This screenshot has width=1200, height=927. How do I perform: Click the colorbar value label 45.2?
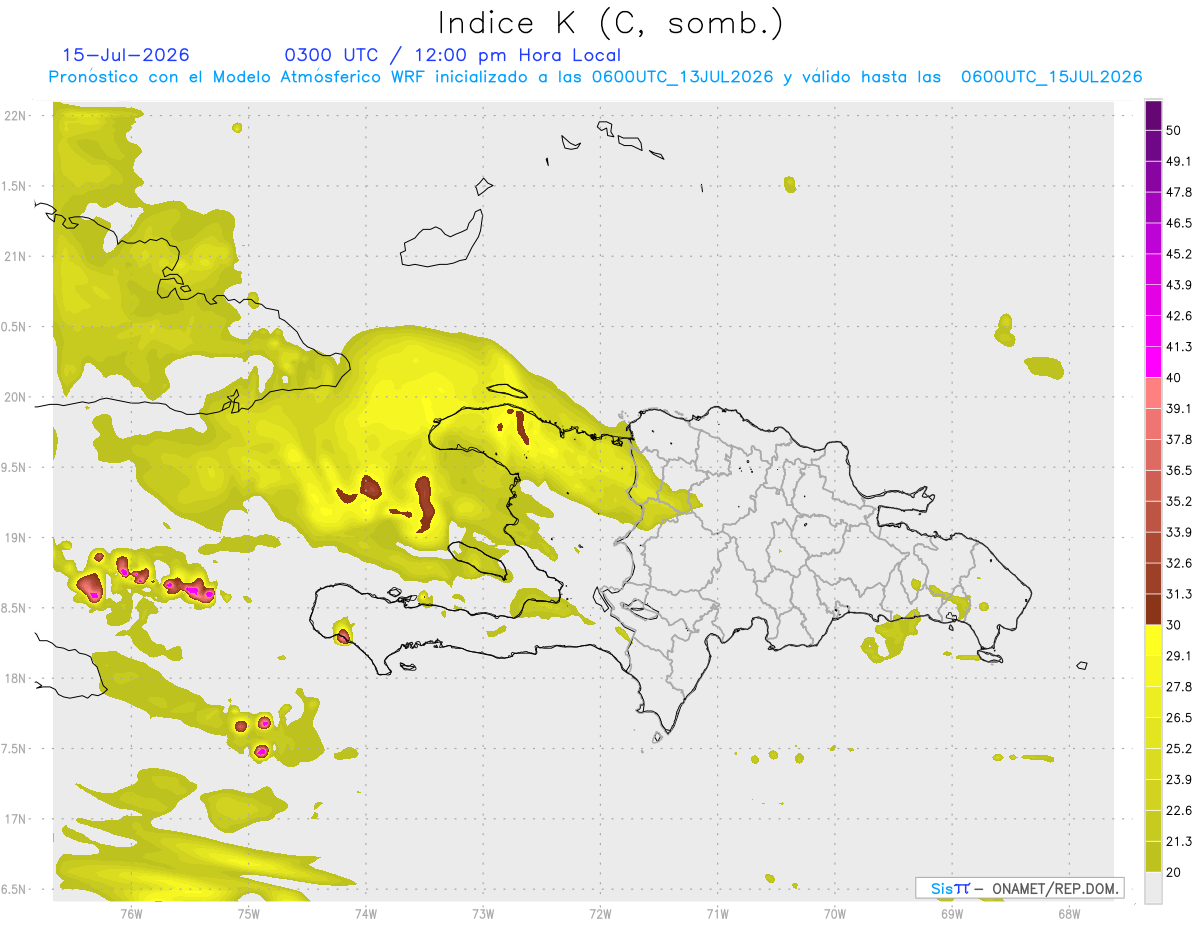pyautogui.click(x=1179, y=254)
